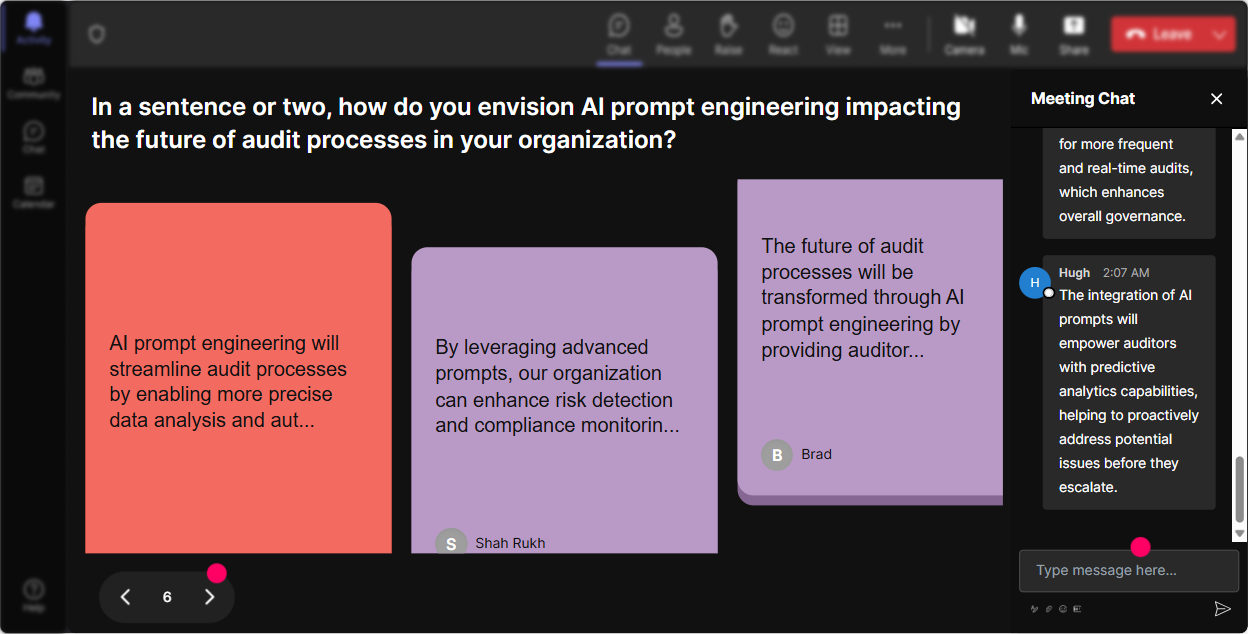The height and width of the screenshot is (634, 1248).
Task: Open the Activity feed in sidebar
Action: 33,28
